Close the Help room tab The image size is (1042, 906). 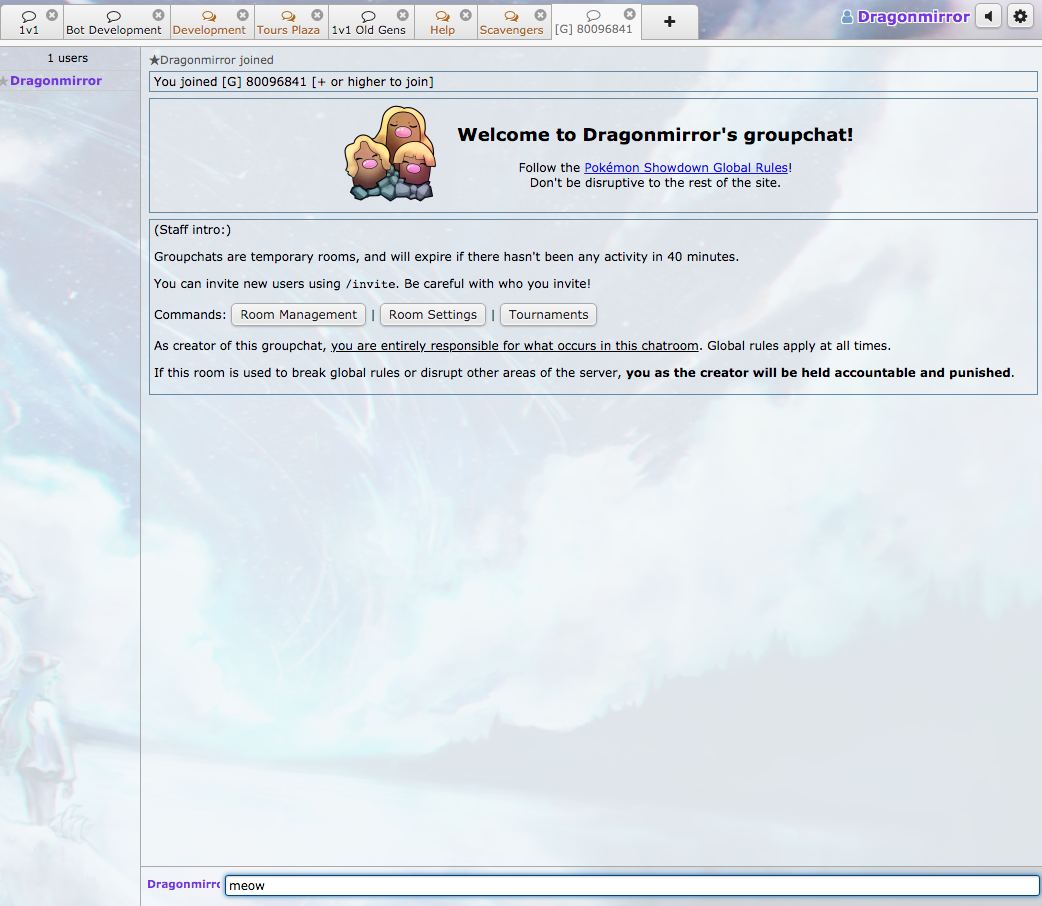[x=466, y=15]
